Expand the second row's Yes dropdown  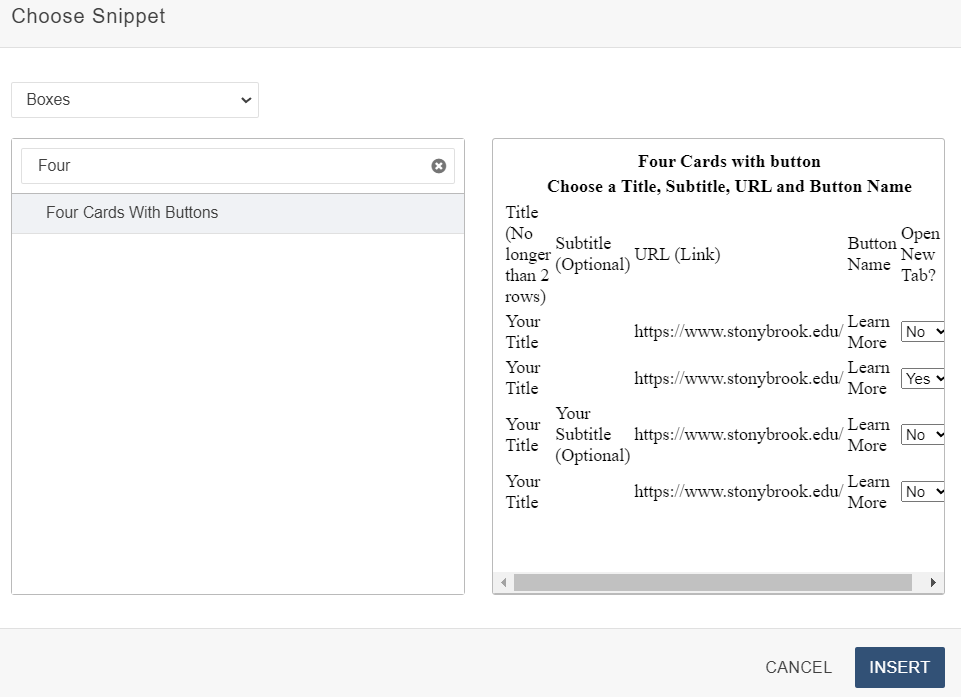click(922, 378)
